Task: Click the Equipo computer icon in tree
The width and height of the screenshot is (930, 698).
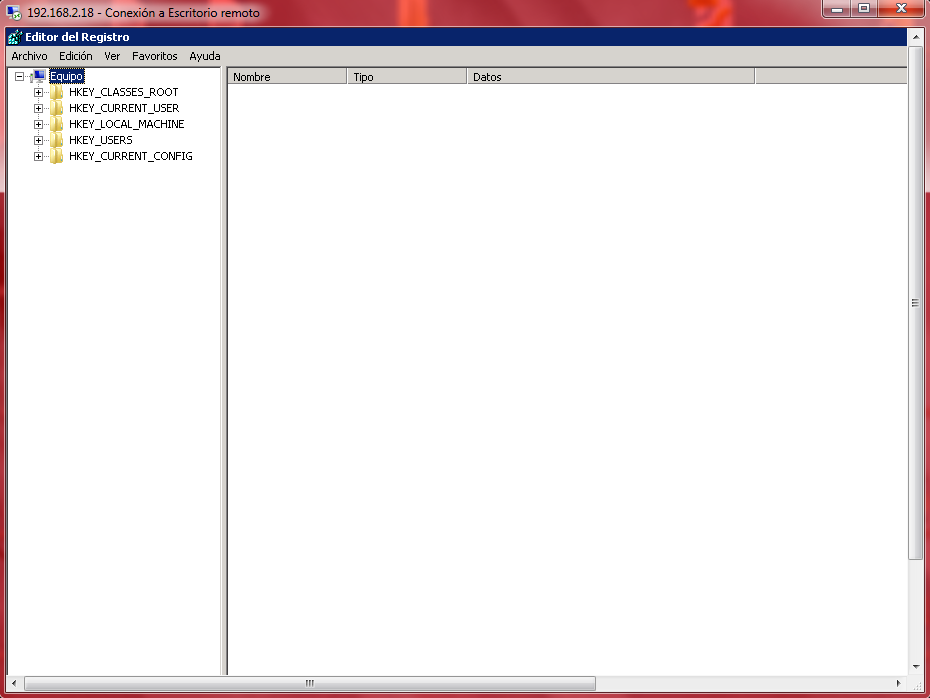Action: coord(38,76)
